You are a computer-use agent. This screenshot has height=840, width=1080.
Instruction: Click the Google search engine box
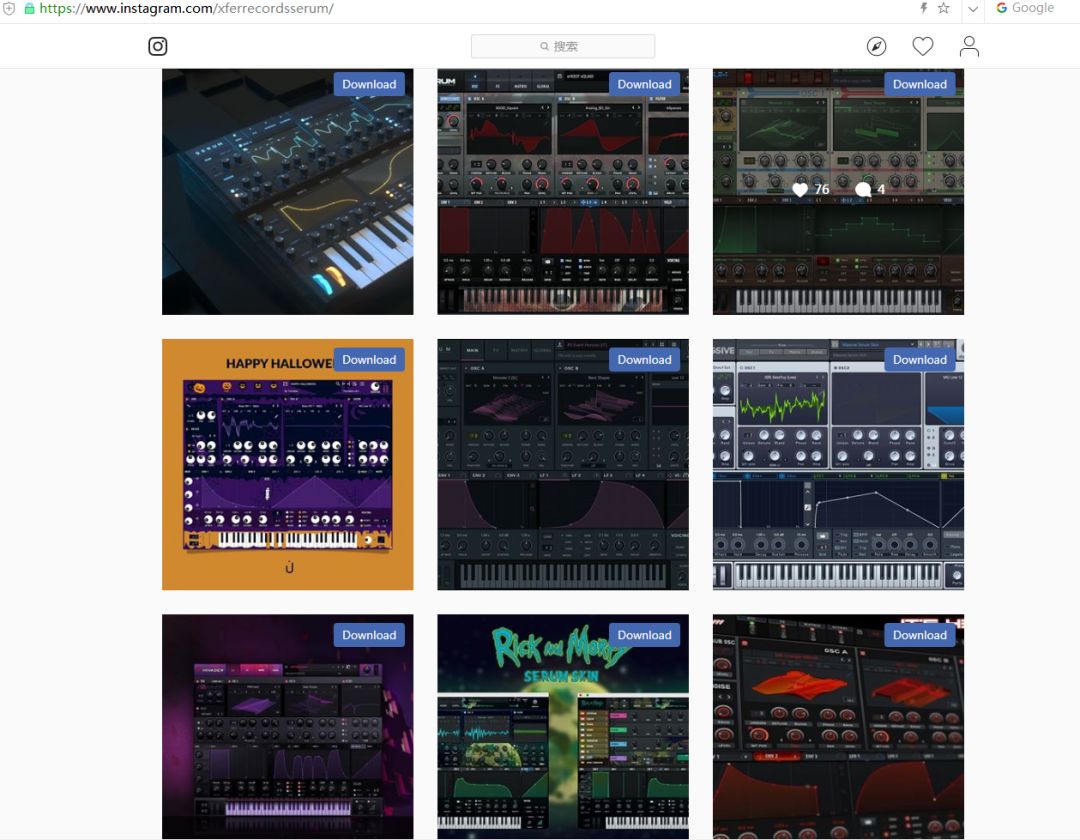point(1025,8)
